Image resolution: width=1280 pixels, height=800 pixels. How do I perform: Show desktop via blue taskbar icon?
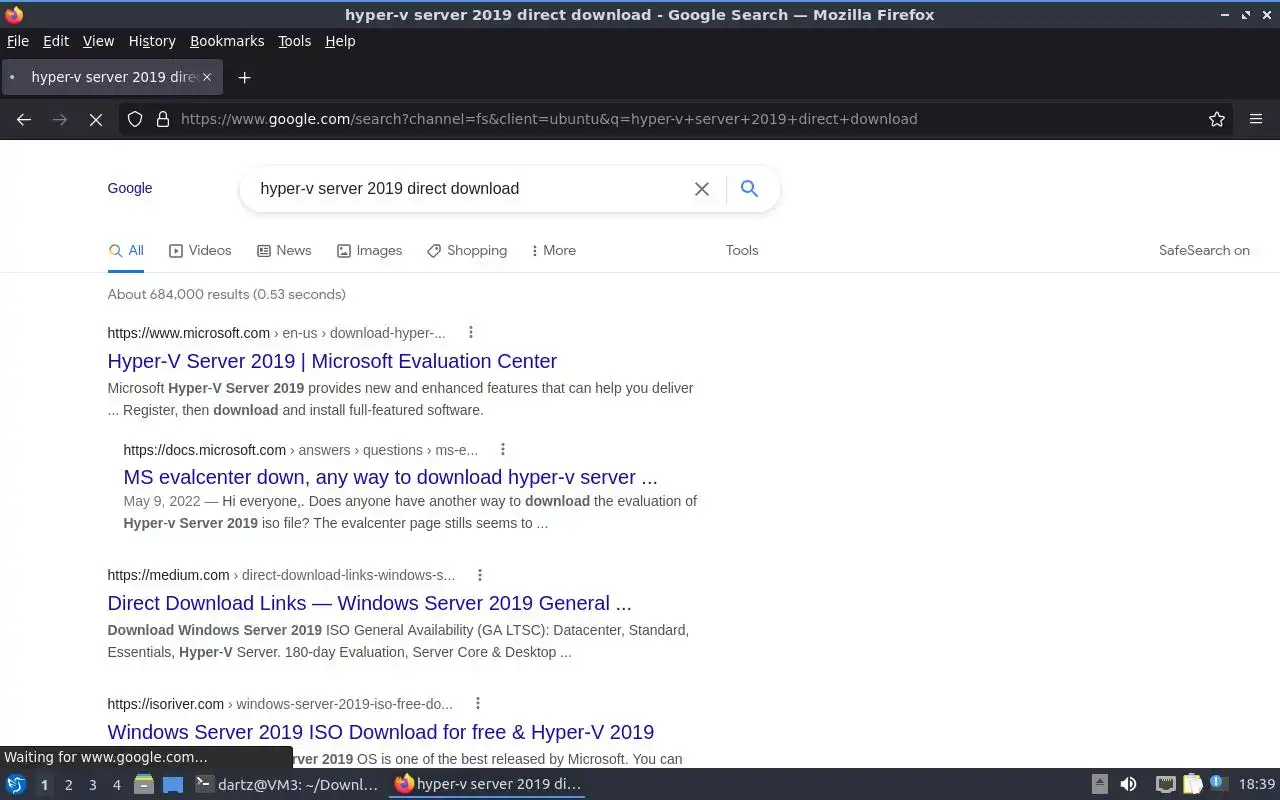pos(173,785)
